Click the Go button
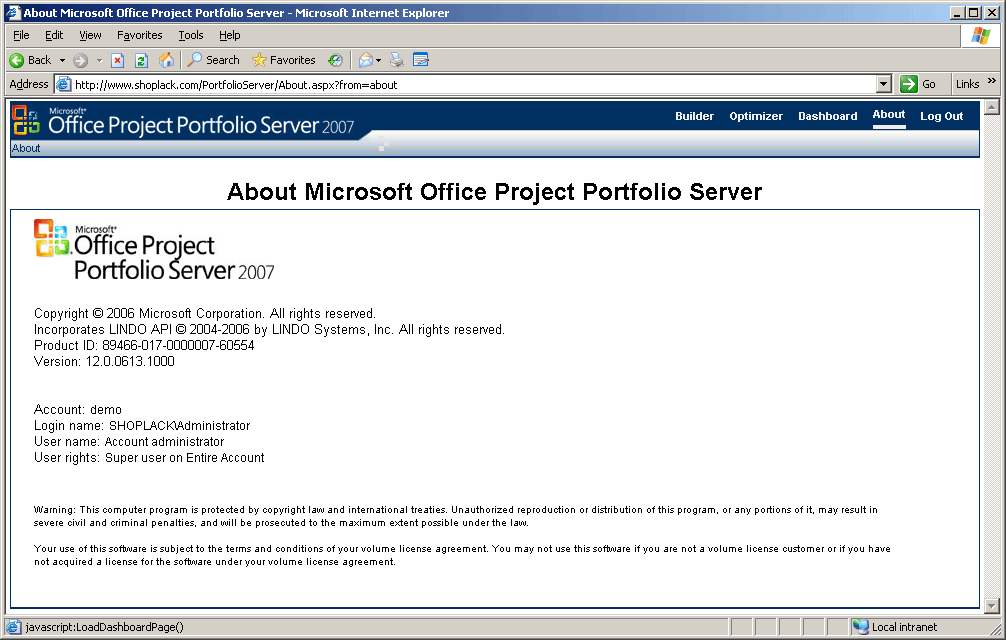Viewport: 1006px width, 640px height. (918, 84)
